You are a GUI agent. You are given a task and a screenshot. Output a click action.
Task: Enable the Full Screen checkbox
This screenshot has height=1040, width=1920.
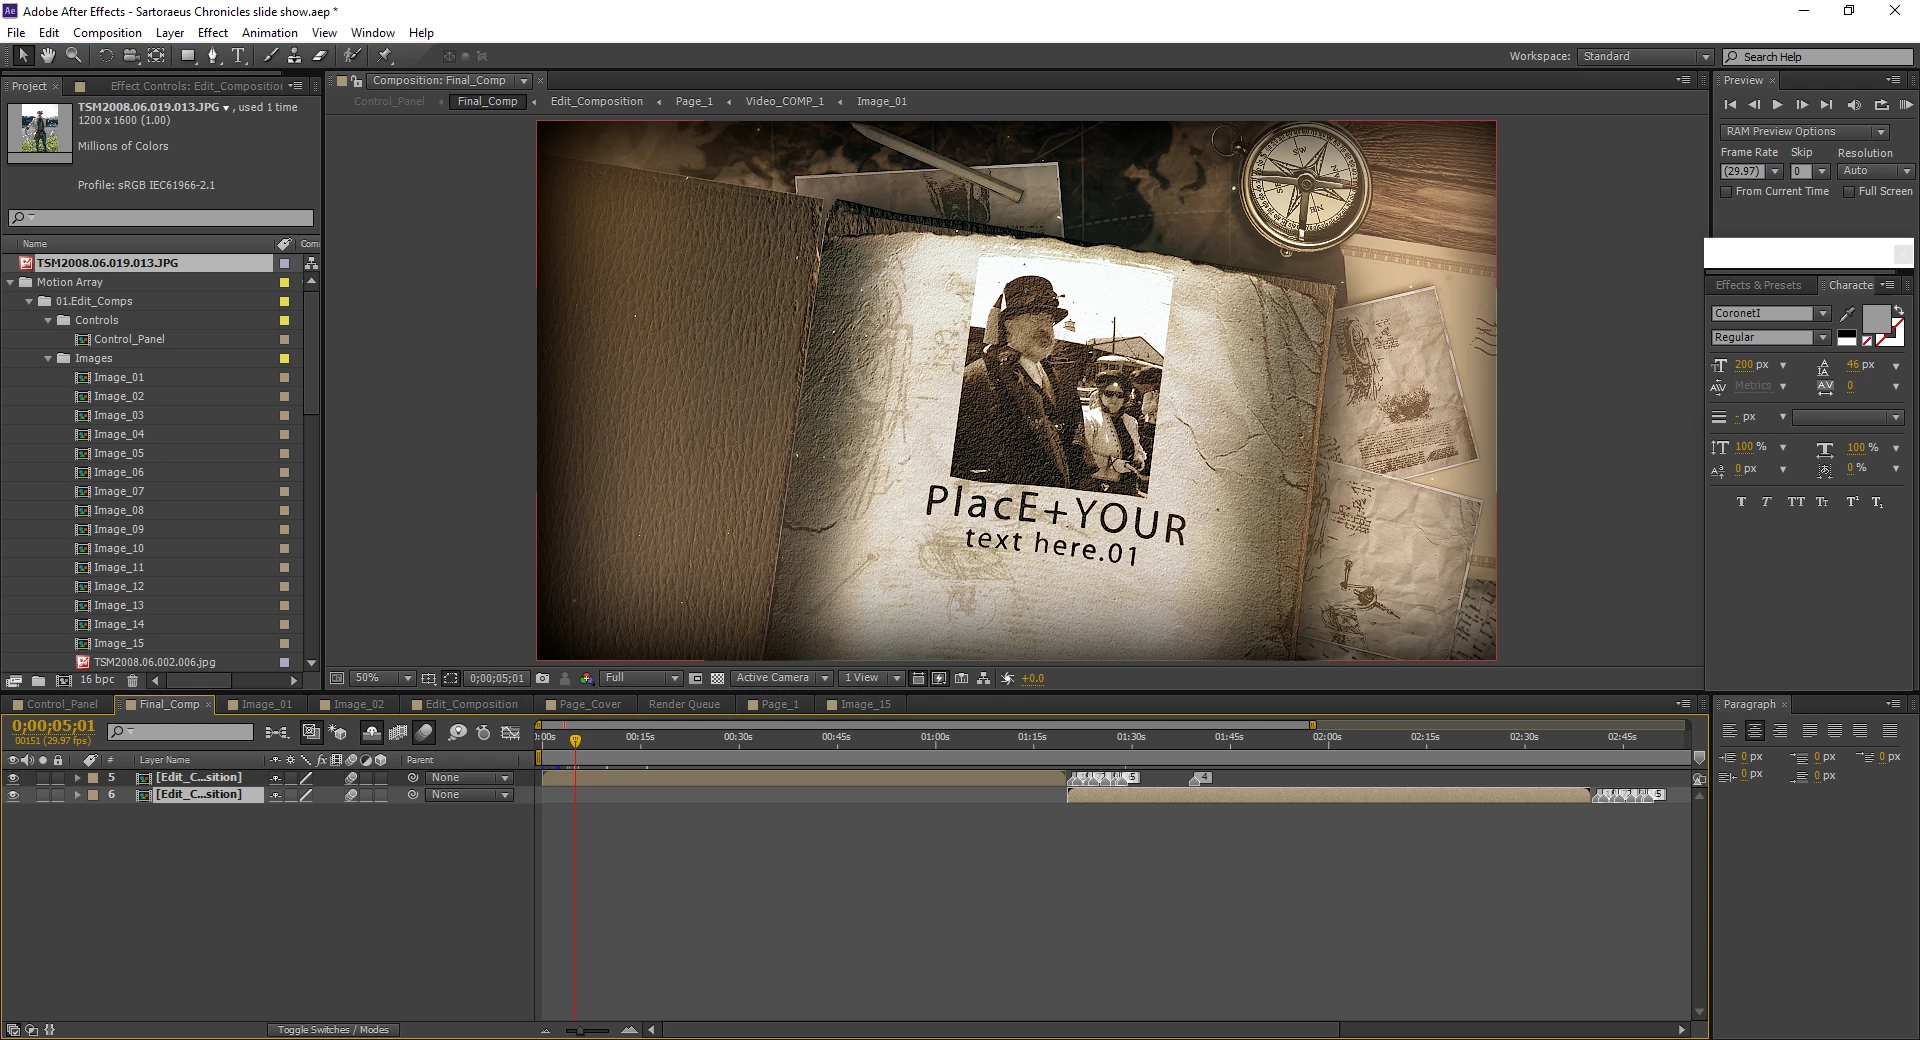coord(1849,192)
